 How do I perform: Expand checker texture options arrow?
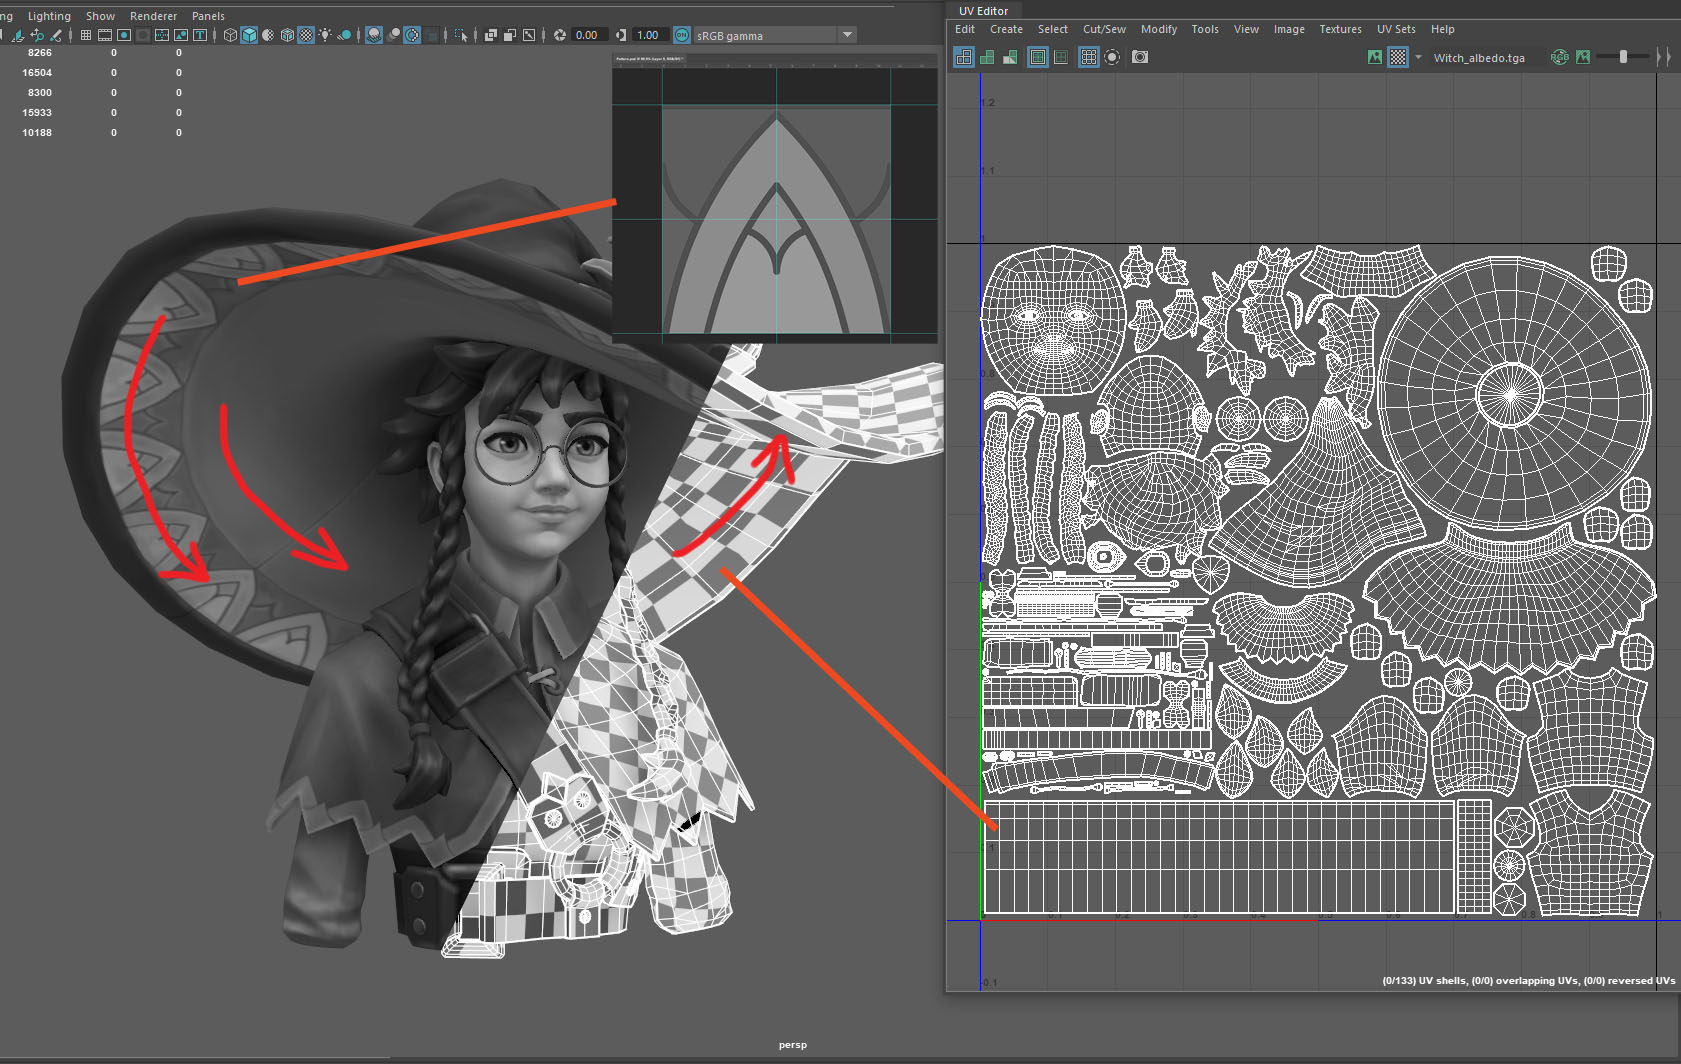click(1418, 57)
